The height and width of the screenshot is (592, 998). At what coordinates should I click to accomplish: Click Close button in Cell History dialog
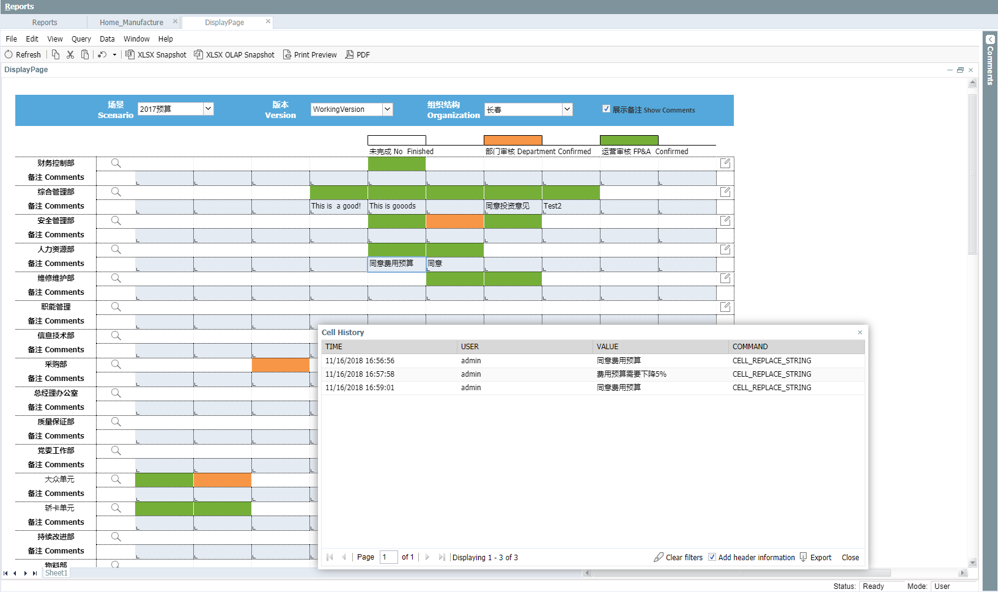pos(850,557)
